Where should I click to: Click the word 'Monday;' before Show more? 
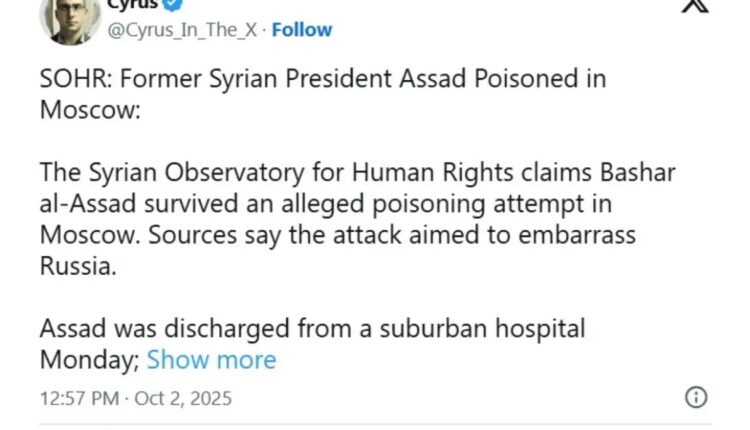coord(89,359)
